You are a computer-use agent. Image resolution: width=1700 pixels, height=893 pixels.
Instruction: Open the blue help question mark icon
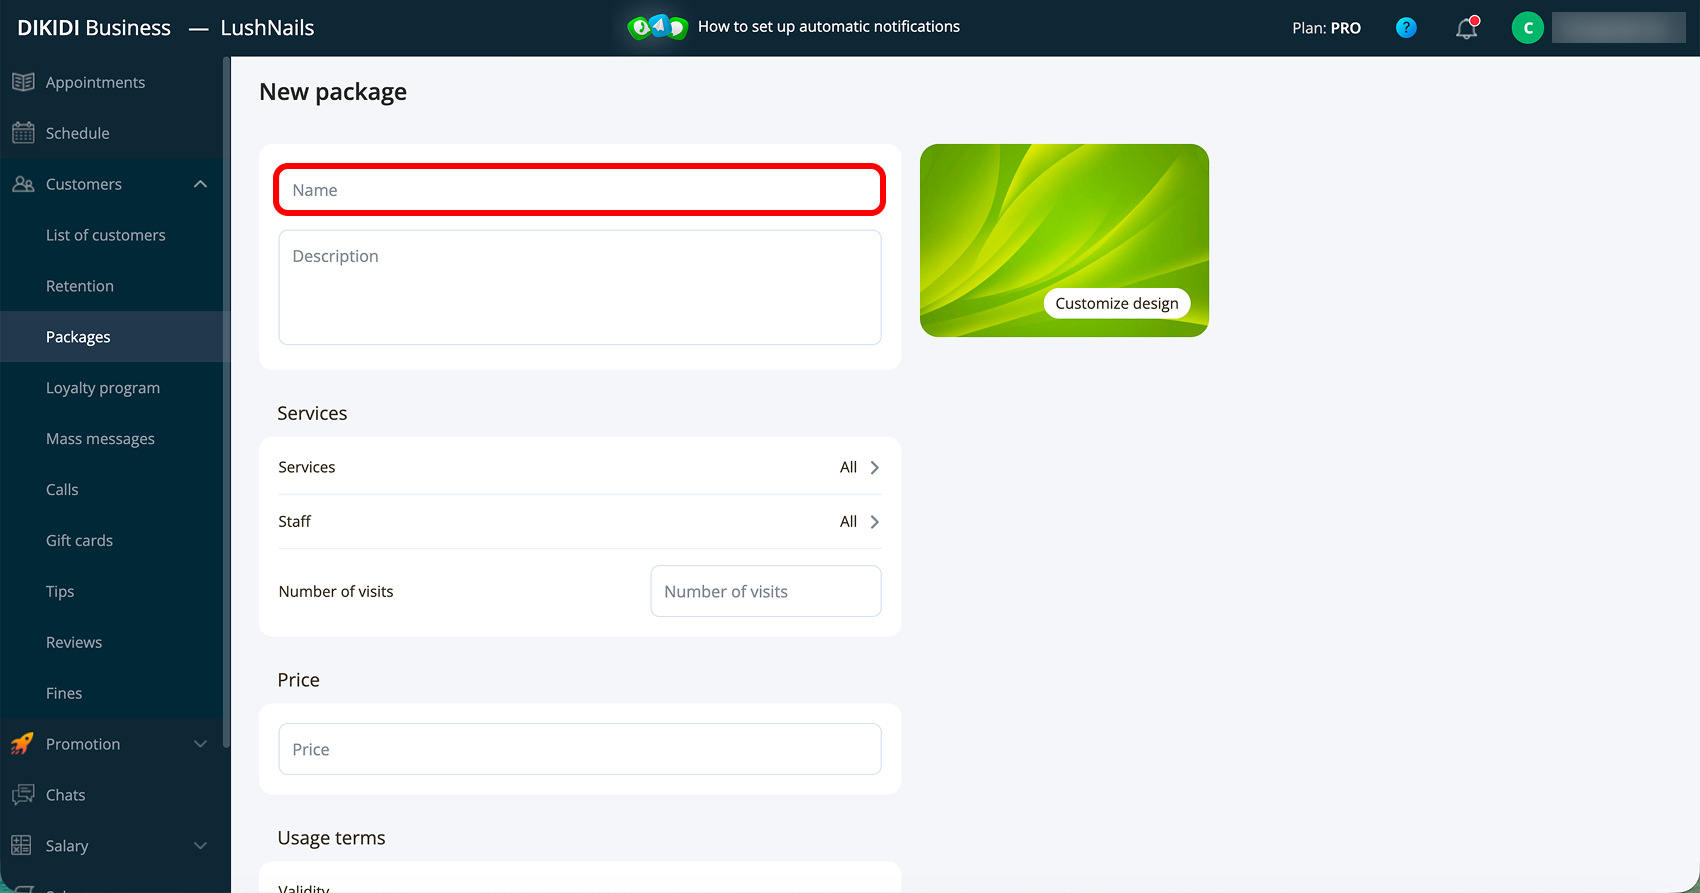(x=1406, y=28)
